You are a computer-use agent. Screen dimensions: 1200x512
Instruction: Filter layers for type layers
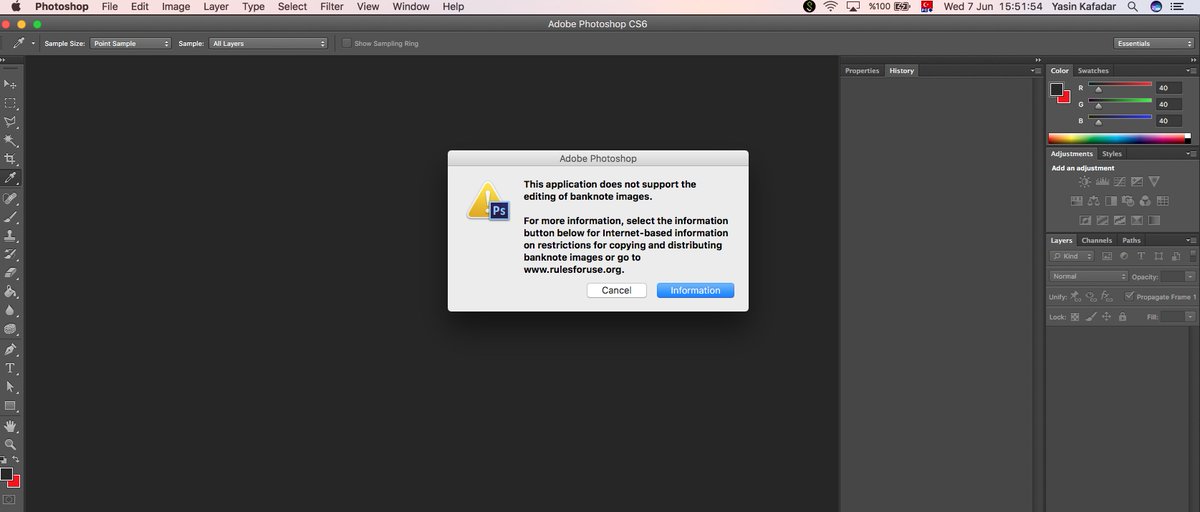(x=1140, y=256)
